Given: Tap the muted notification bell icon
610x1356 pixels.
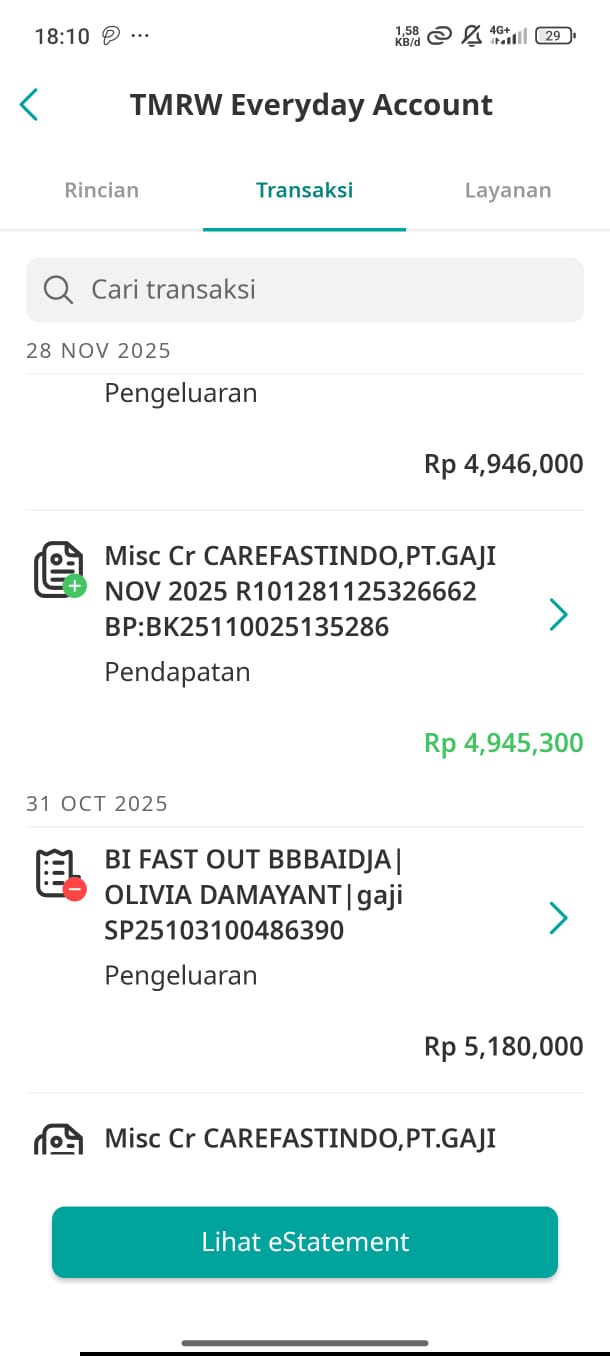Looking at the screenshot, I should [471, 36].
